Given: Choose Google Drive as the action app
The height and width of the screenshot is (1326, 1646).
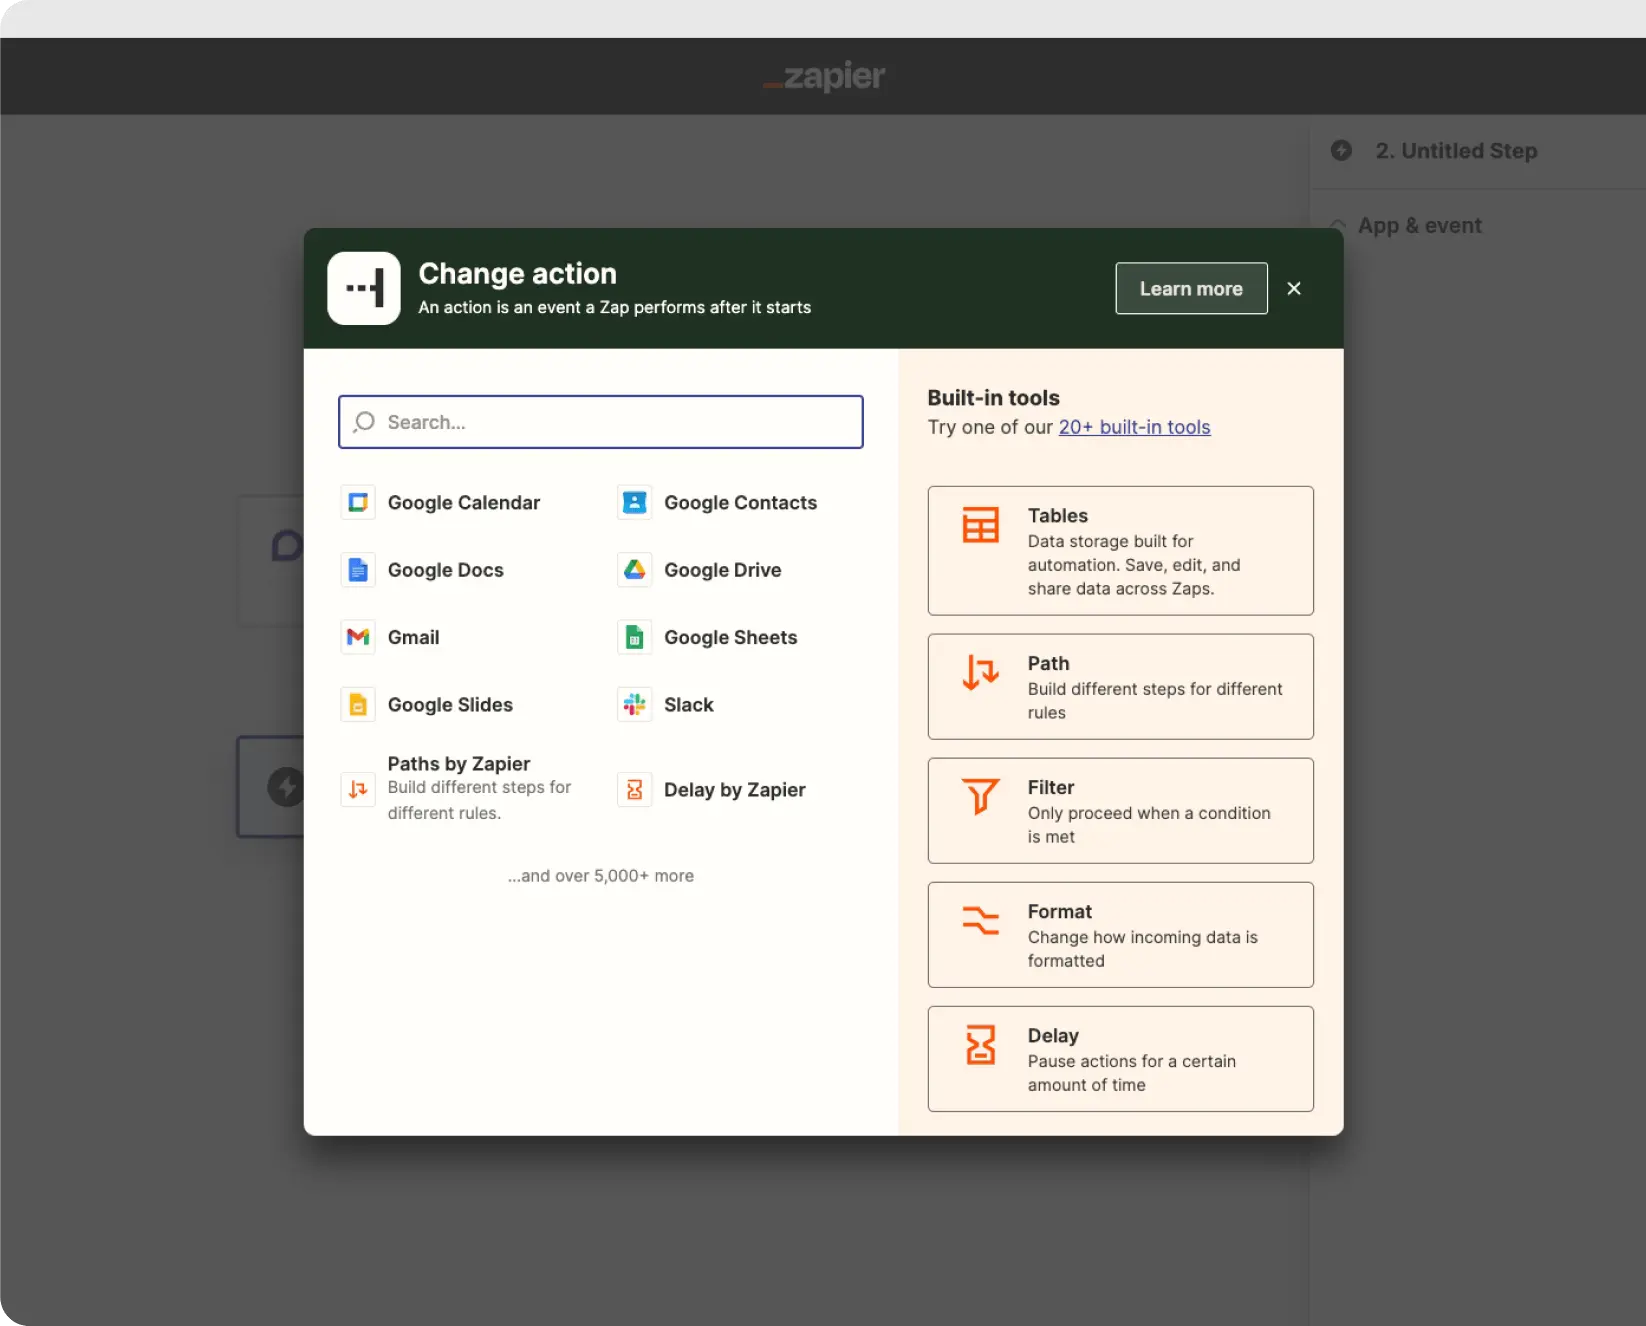Looking at the screenshot, I should (722, 570).
